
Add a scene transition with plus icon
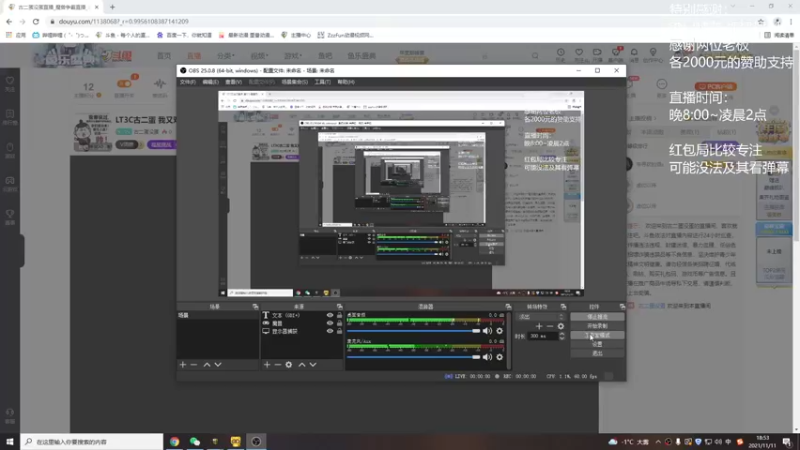[x=539, y=327]
